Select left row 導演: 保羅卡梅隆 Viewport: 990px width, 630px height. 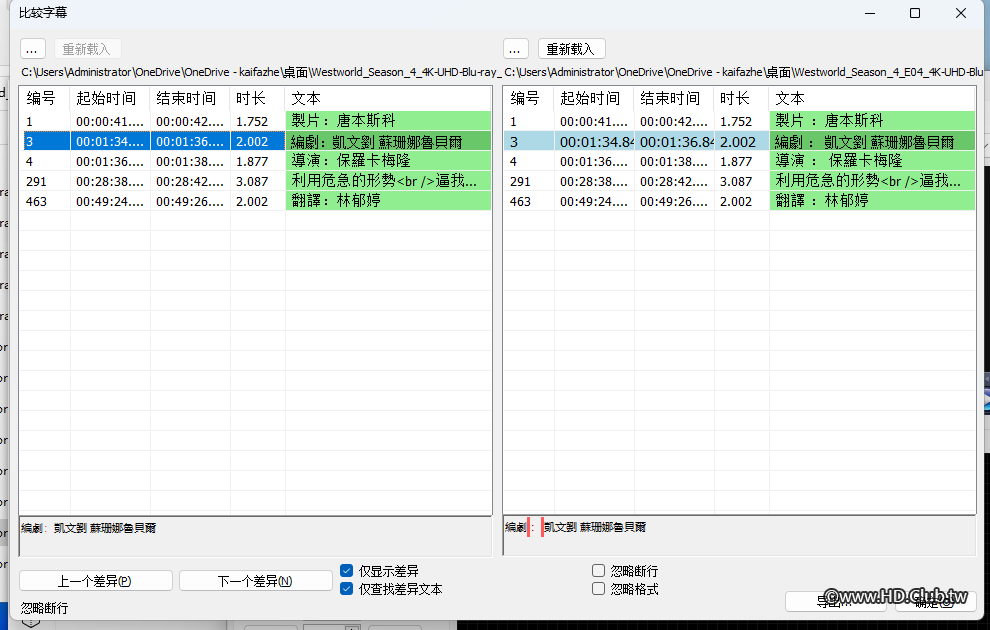[256, 162]
